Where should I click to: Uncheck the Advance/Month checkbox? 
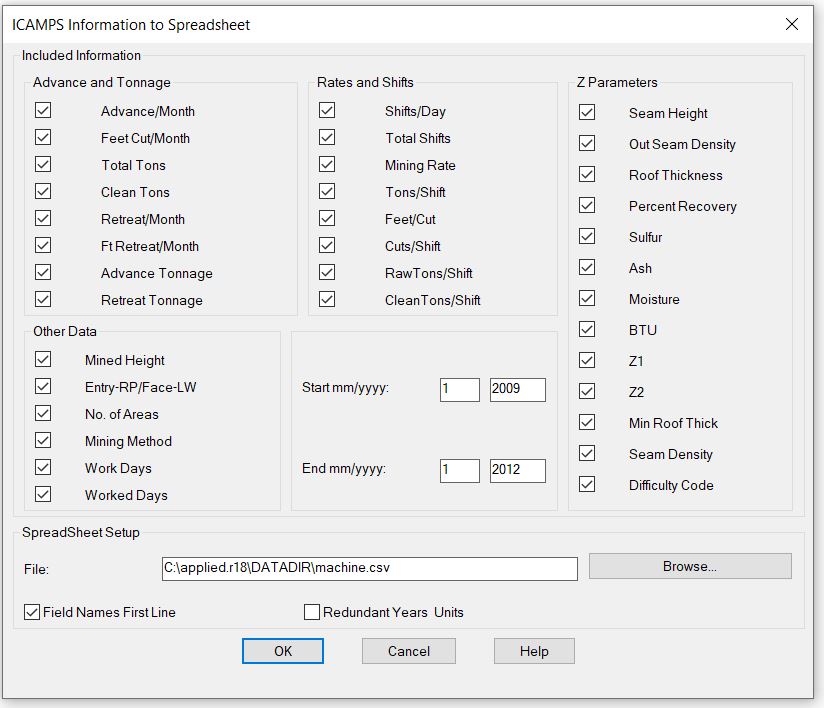click(x=43, y=111)
